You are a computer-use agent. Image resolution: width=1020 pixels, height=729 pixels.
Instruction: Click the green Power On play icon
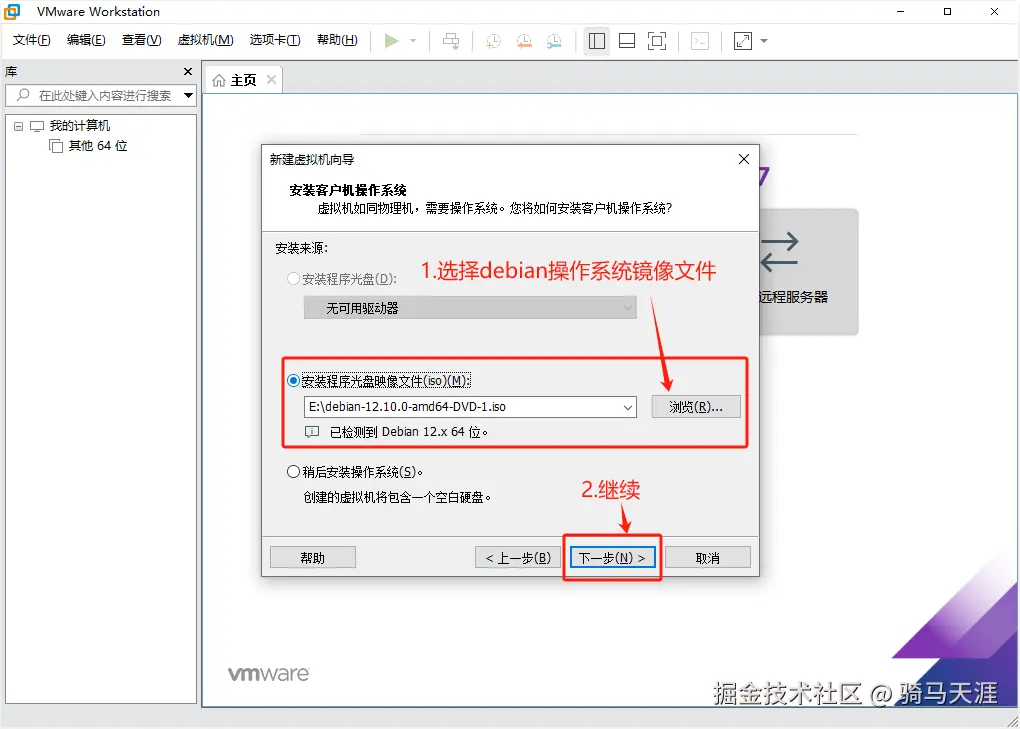point(391,41)
